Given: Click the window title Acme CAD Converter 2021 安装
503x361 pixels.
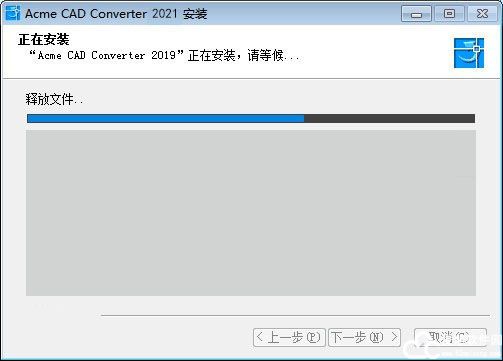Looking at the screenshot, I should click(x=116, y=14).
